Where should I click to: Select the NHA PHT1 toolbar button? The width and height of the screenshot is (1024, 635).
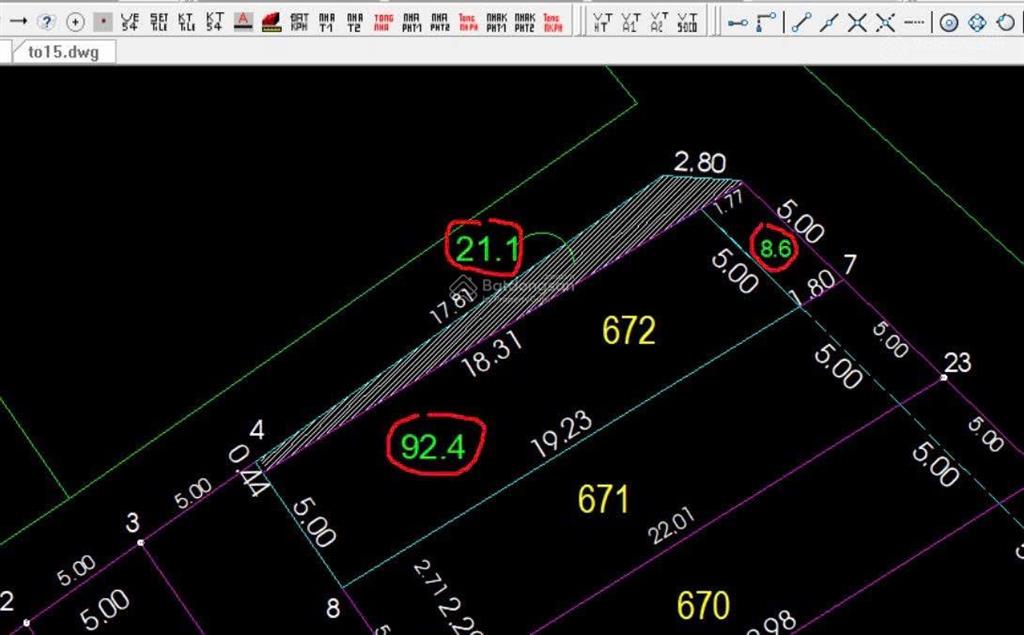(411, 22)
